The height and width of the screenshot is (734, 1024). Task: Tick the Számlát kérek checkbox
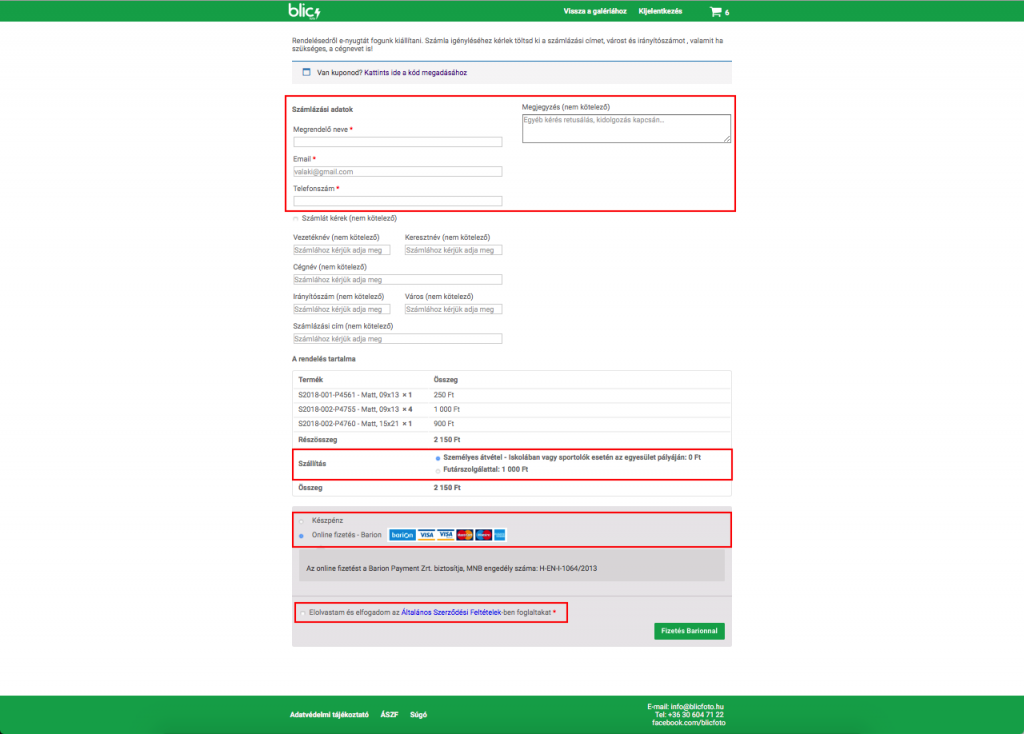pyautogui.click(x=296, y=218)
